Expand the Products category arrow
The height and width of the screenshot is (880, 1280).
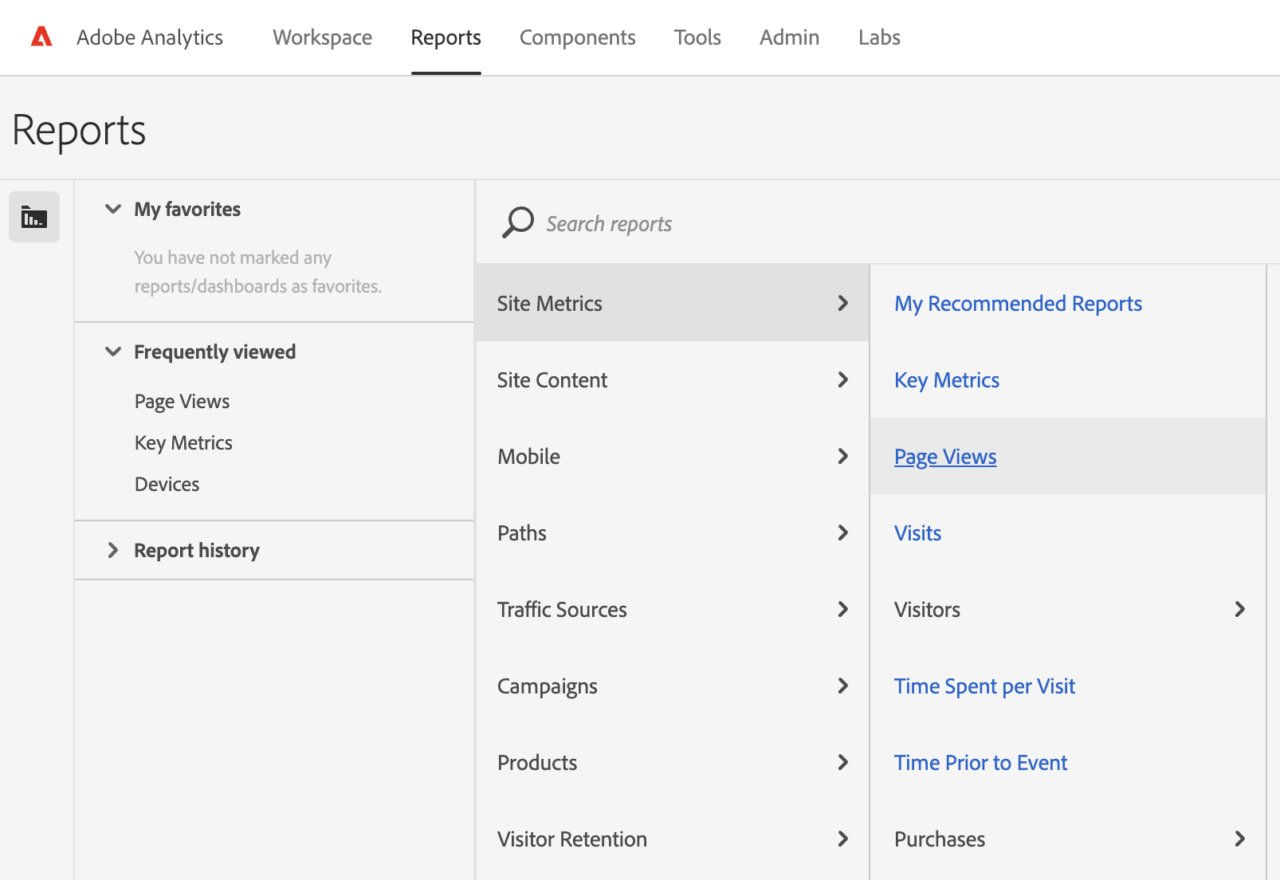(x=843, y=762)
